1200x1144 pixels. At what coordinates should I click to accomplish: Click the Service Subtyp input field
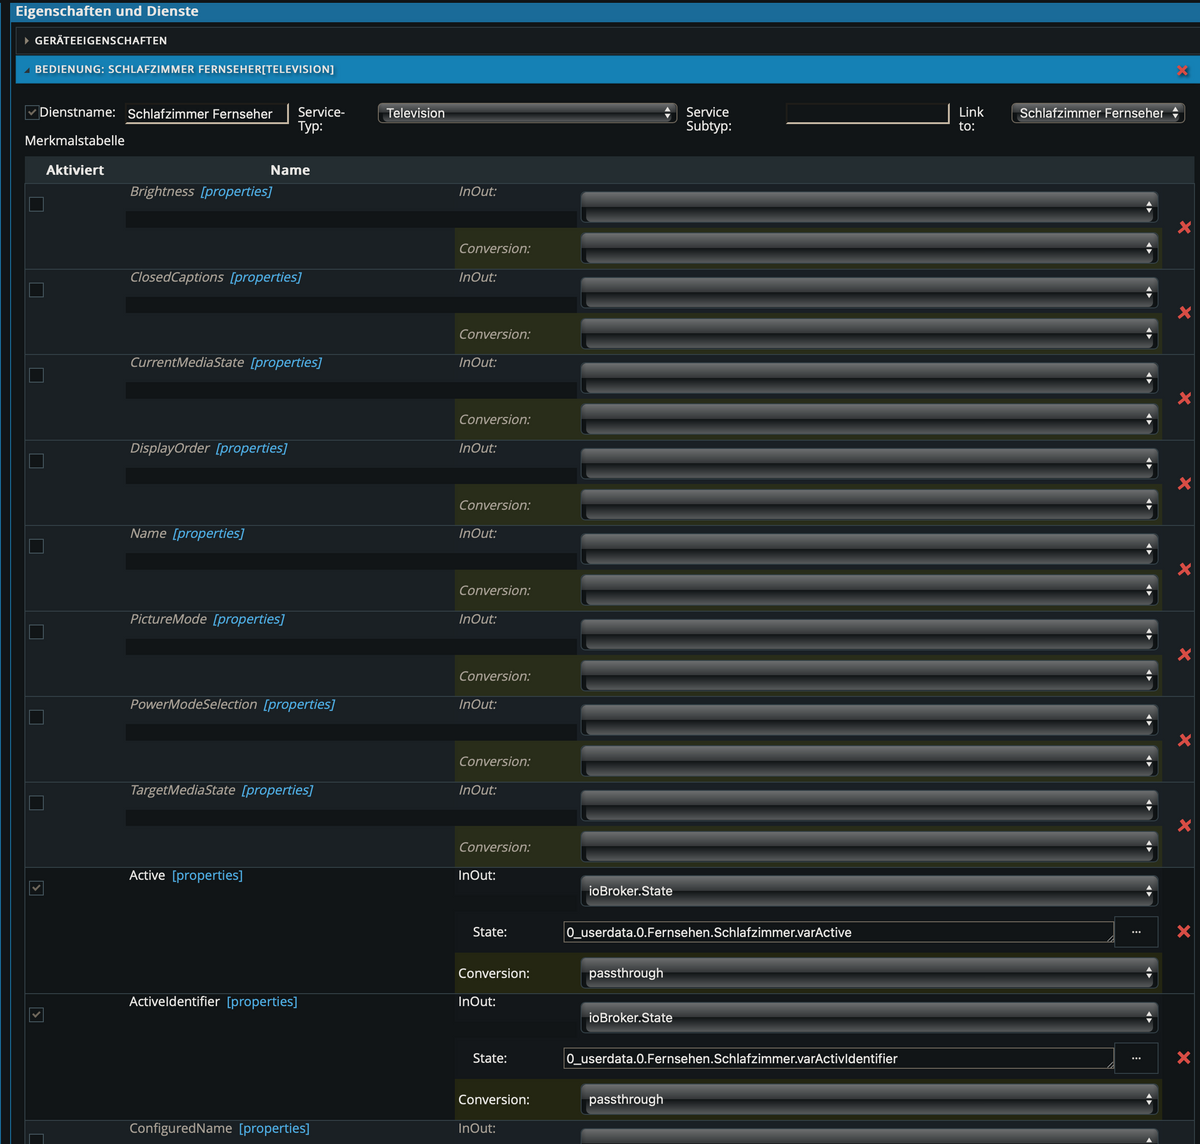(x=866, y=112)
